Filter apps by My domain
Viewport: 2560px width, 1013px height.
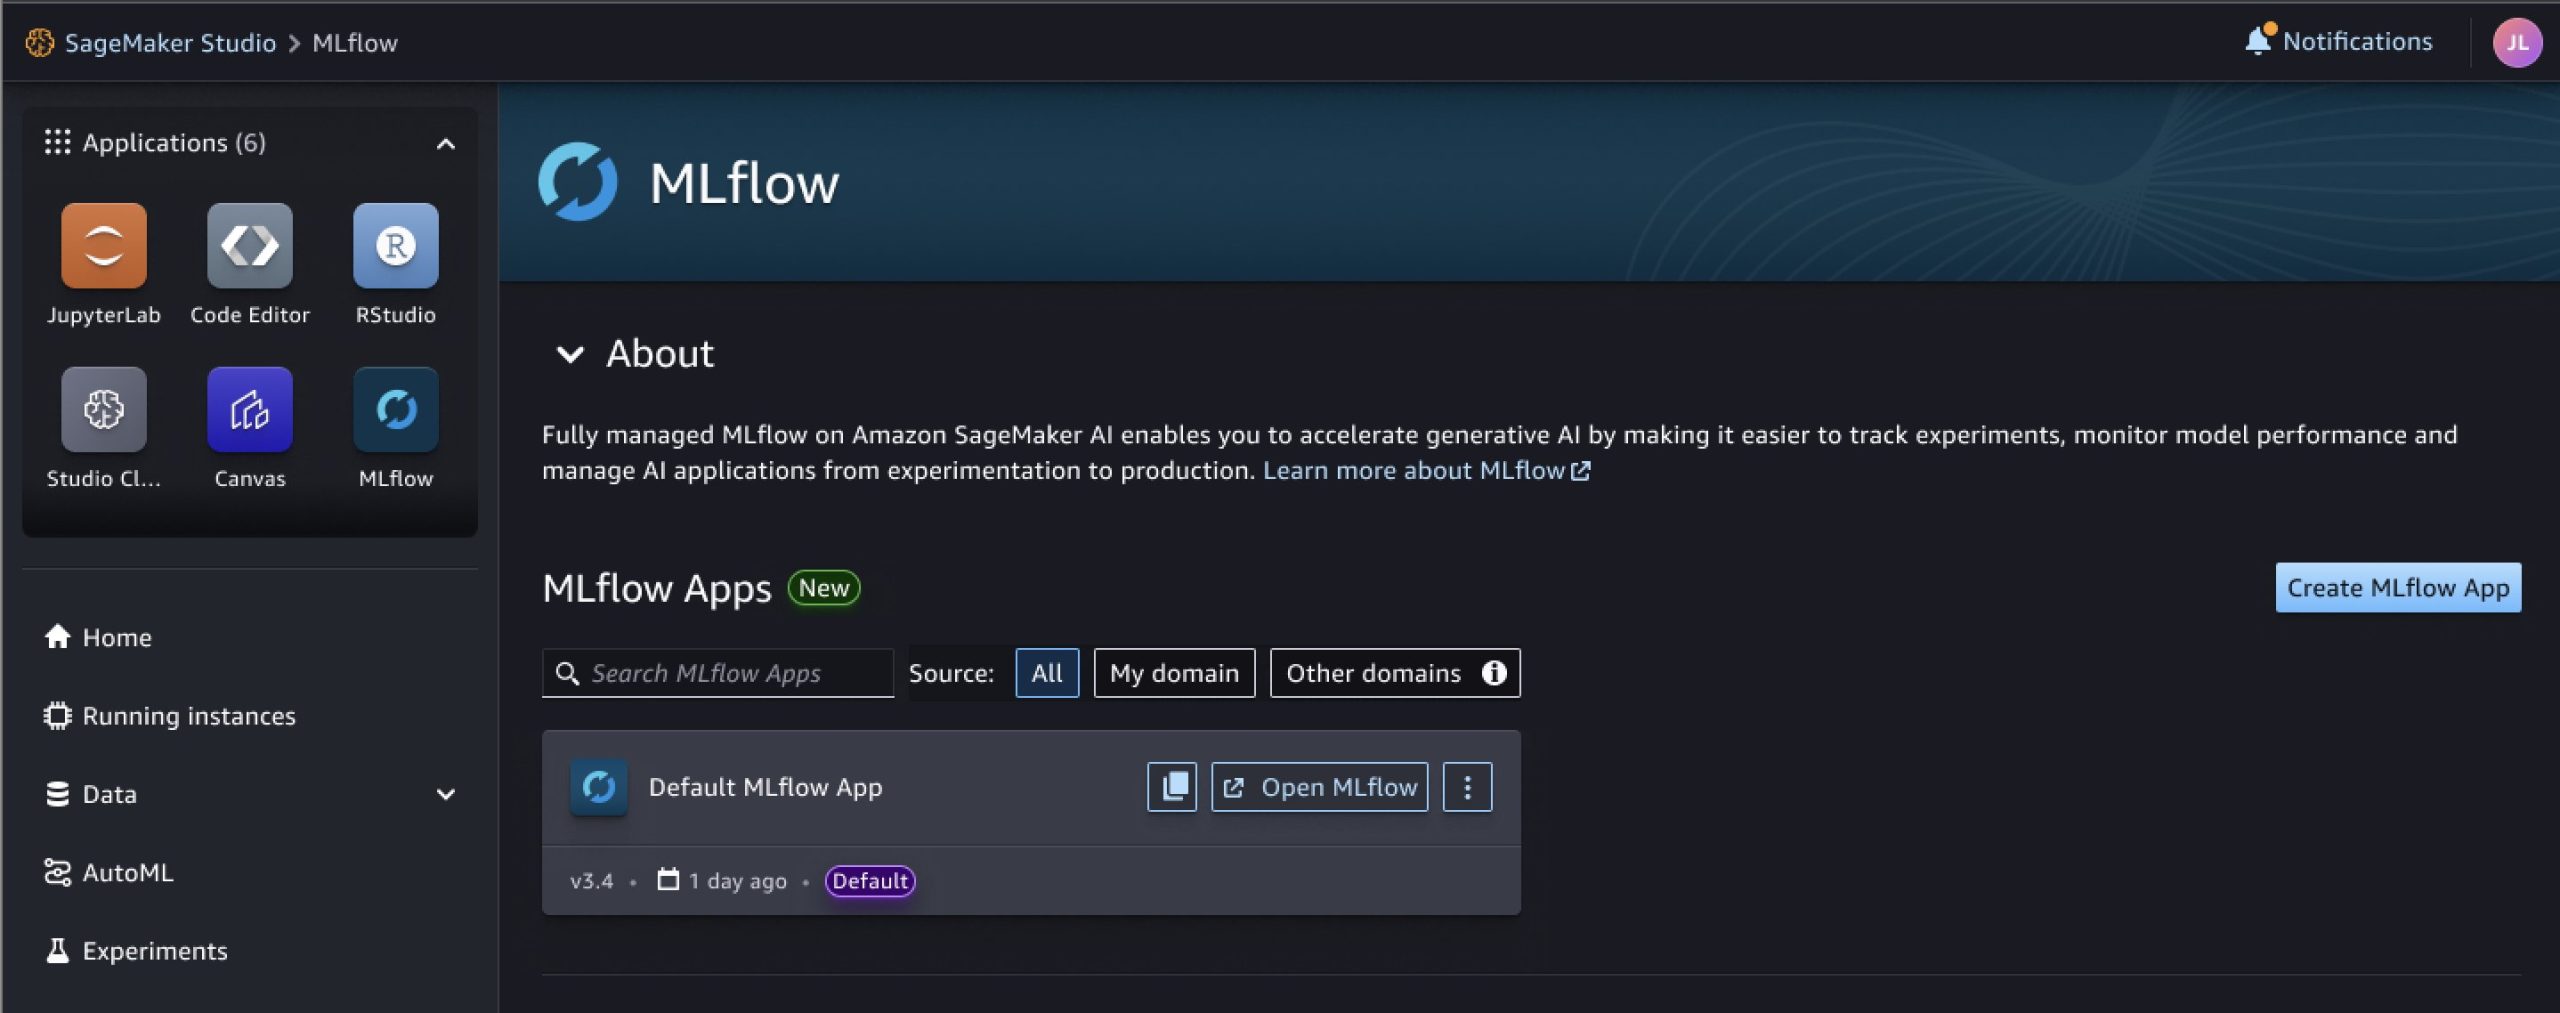pos(1173,673)
